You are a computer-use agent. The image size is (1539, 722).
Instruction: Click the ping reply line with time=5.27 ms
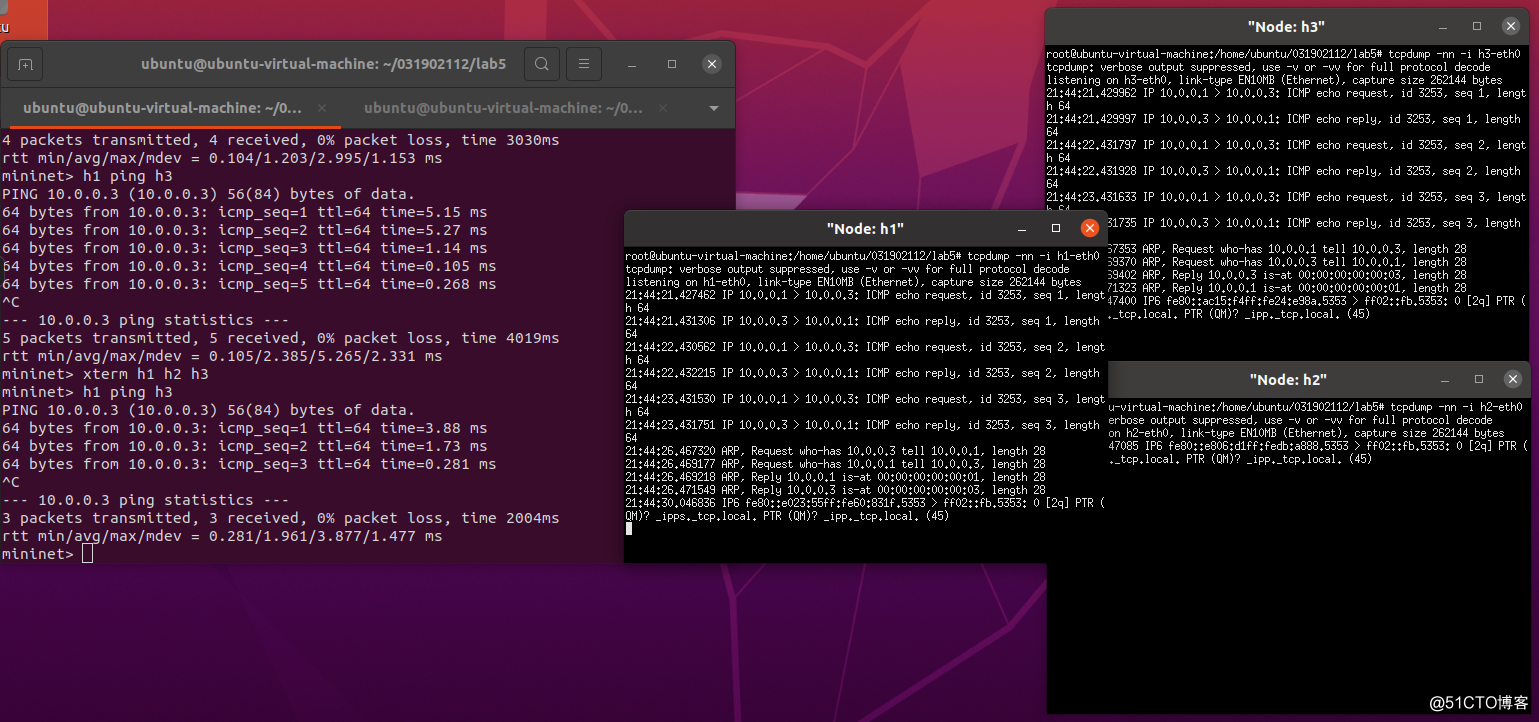coord(245,230)
